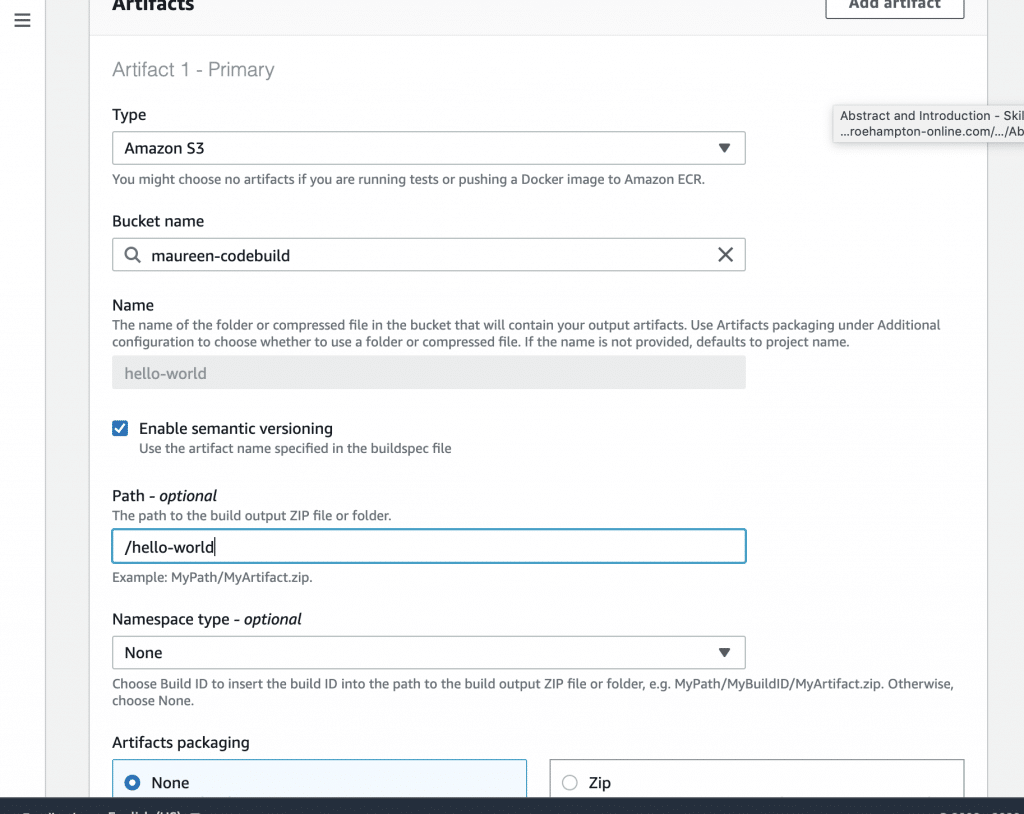Image resolution: width=1024 pixels, height=814 pixels.
Task: Select the Zip artifacts packaging radio button
Action: pyautogui.click(x=570, y=783)
